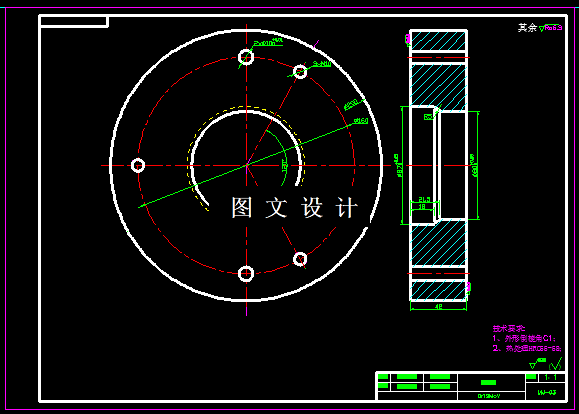Select the 21.5 dimension above the 18
579x414 pixels.
424,199
